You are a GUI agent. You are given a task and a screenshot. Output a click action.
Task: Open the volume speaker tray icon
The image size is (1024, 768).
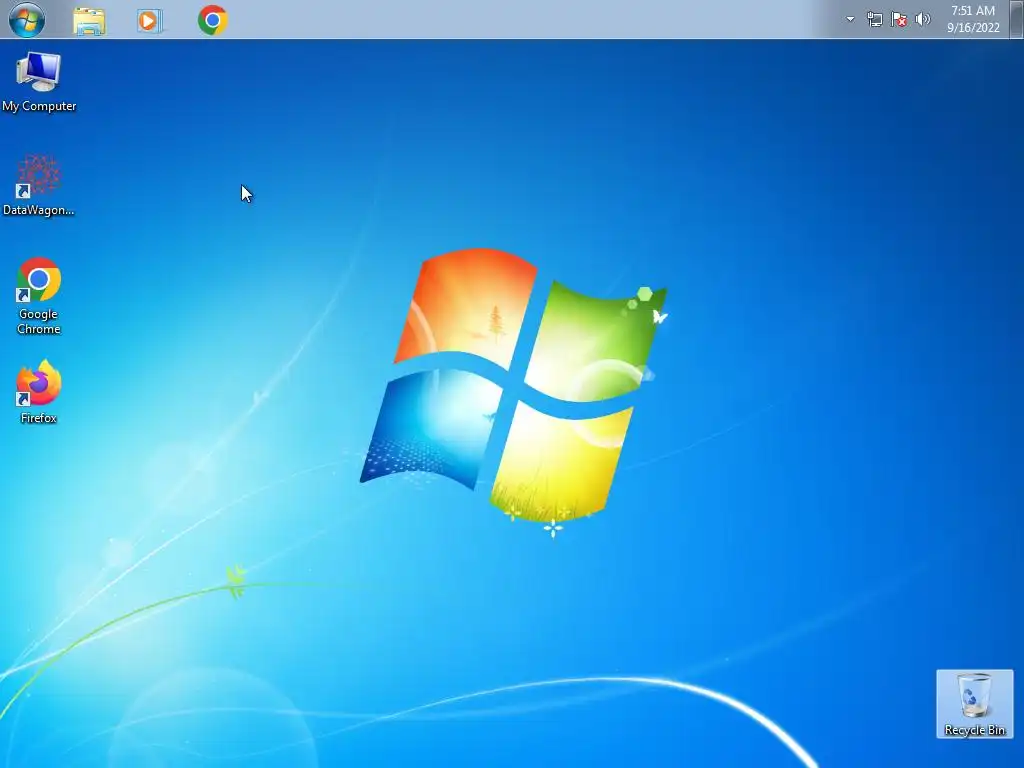923,19
